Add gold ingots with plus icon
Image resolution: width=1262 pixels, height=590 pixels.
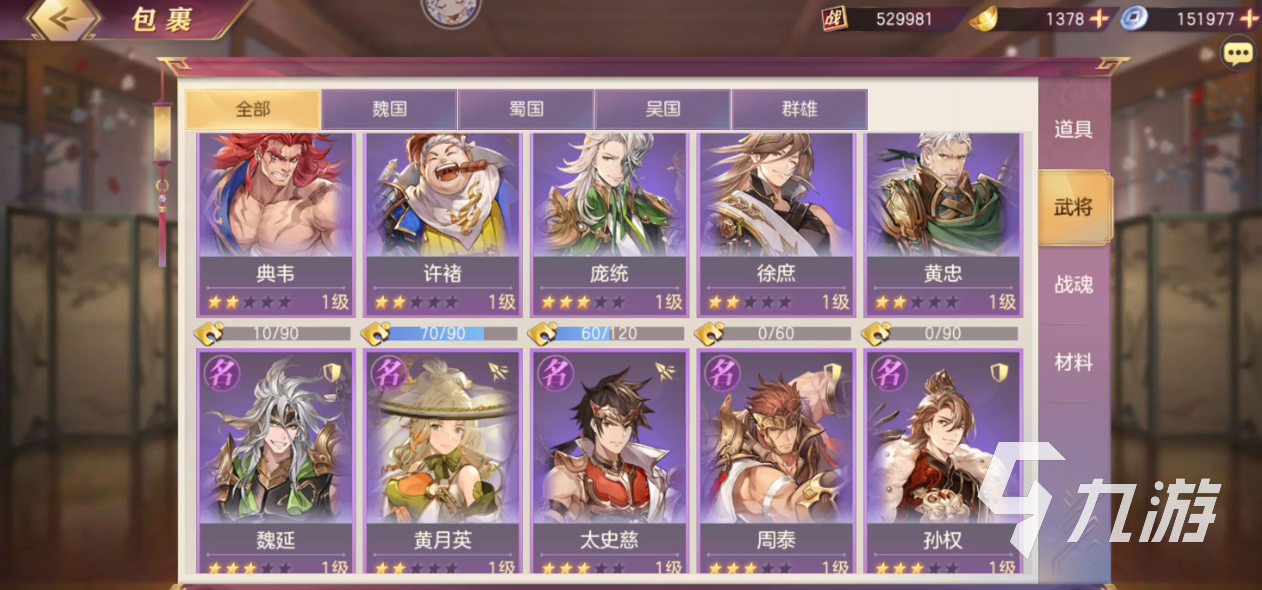(x=1098, y=19)
